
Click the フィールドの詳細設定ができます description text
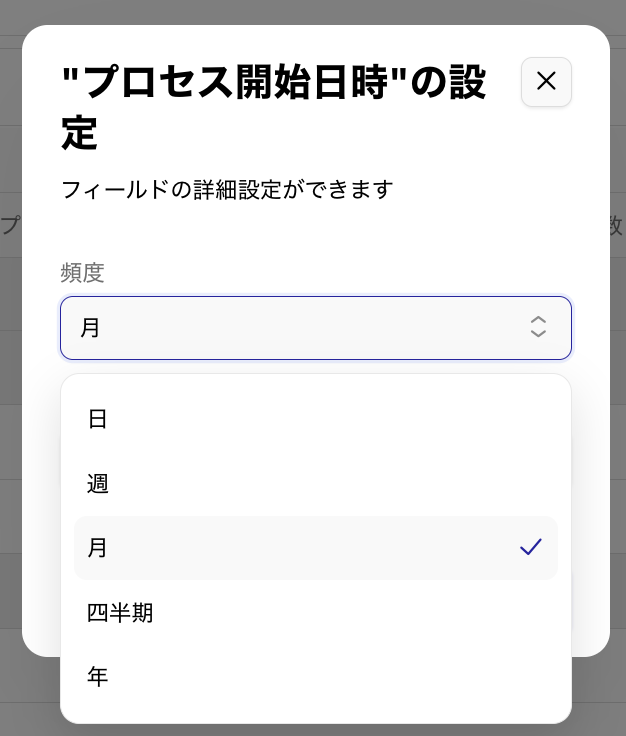(x=227, y=189)
